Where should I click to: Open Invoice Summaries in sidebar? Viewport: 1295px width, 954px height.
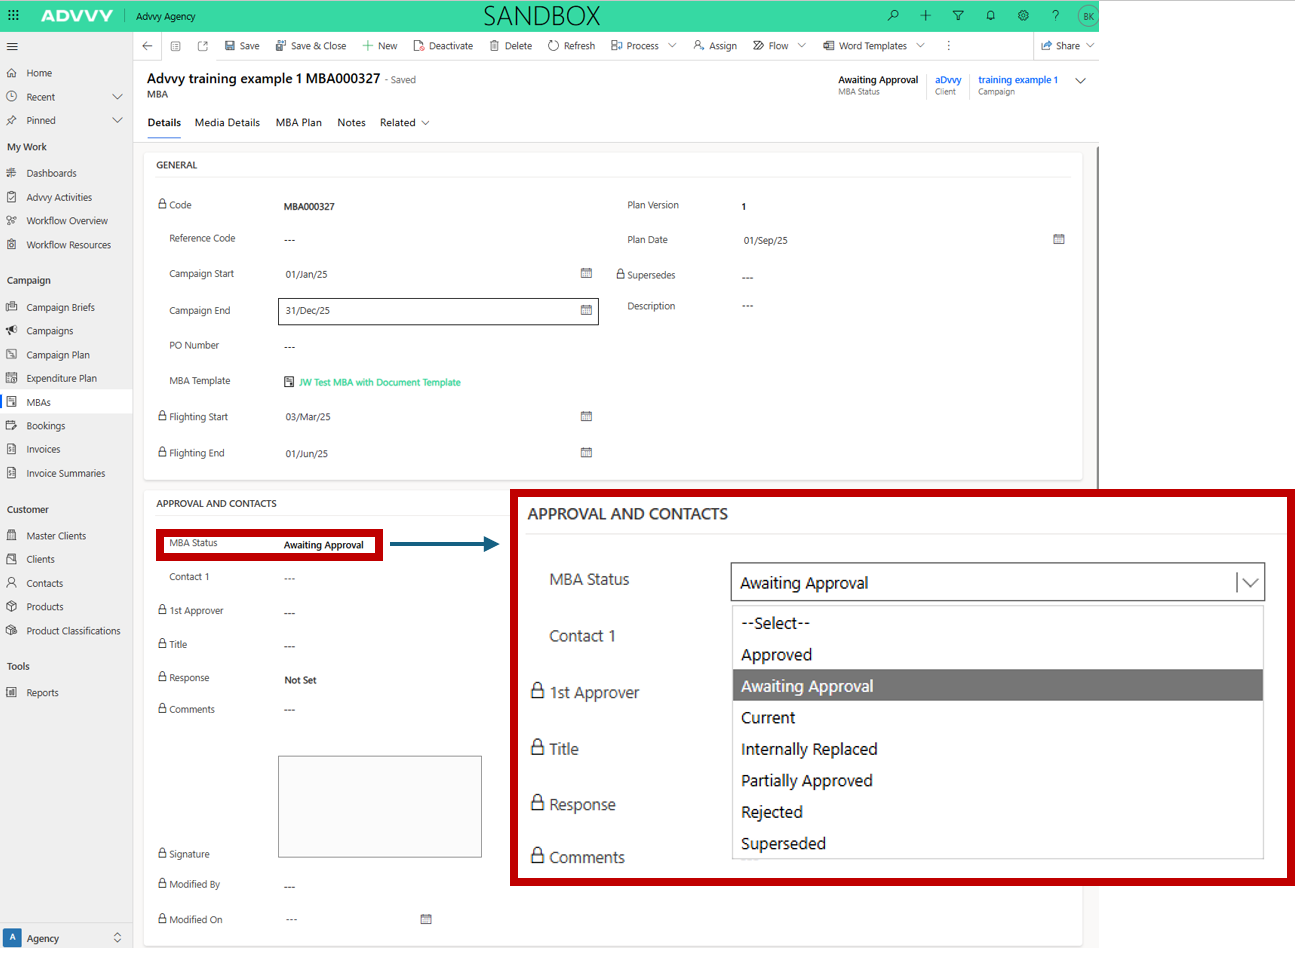(x=65, y=474)
